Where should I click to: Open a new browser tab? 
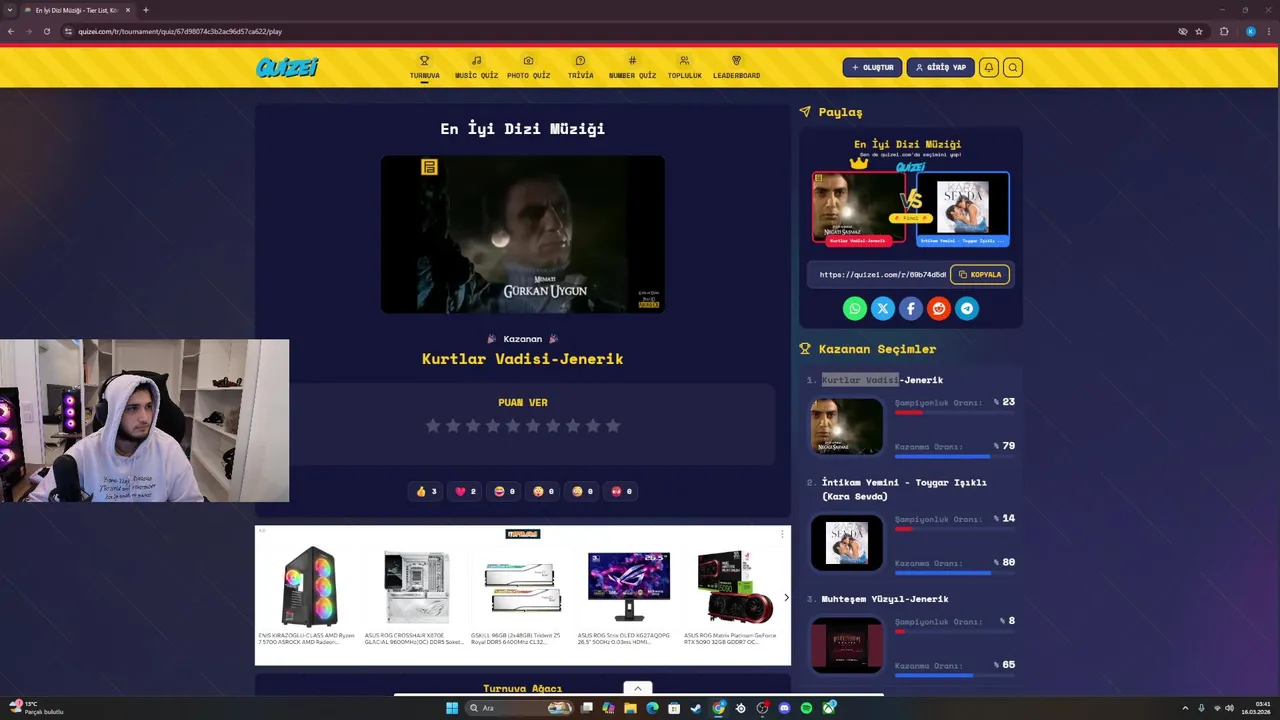146,10
